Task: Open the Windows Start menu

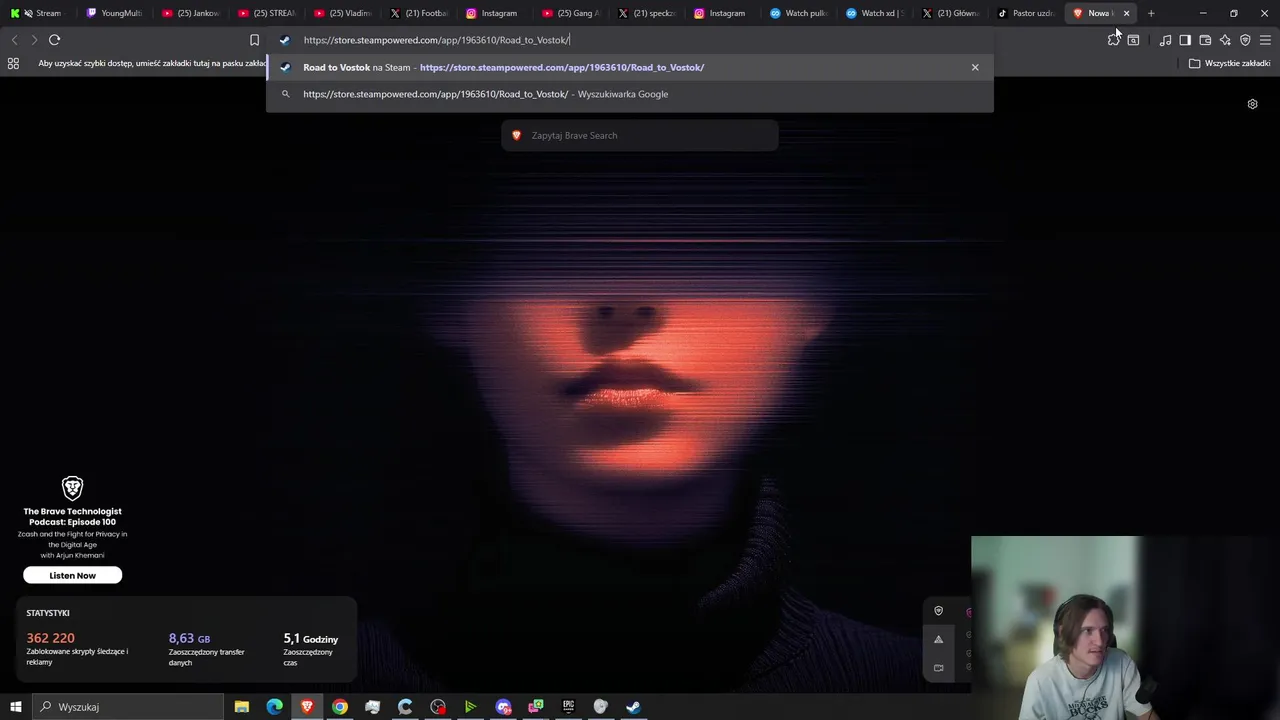Action: [15, 707]
